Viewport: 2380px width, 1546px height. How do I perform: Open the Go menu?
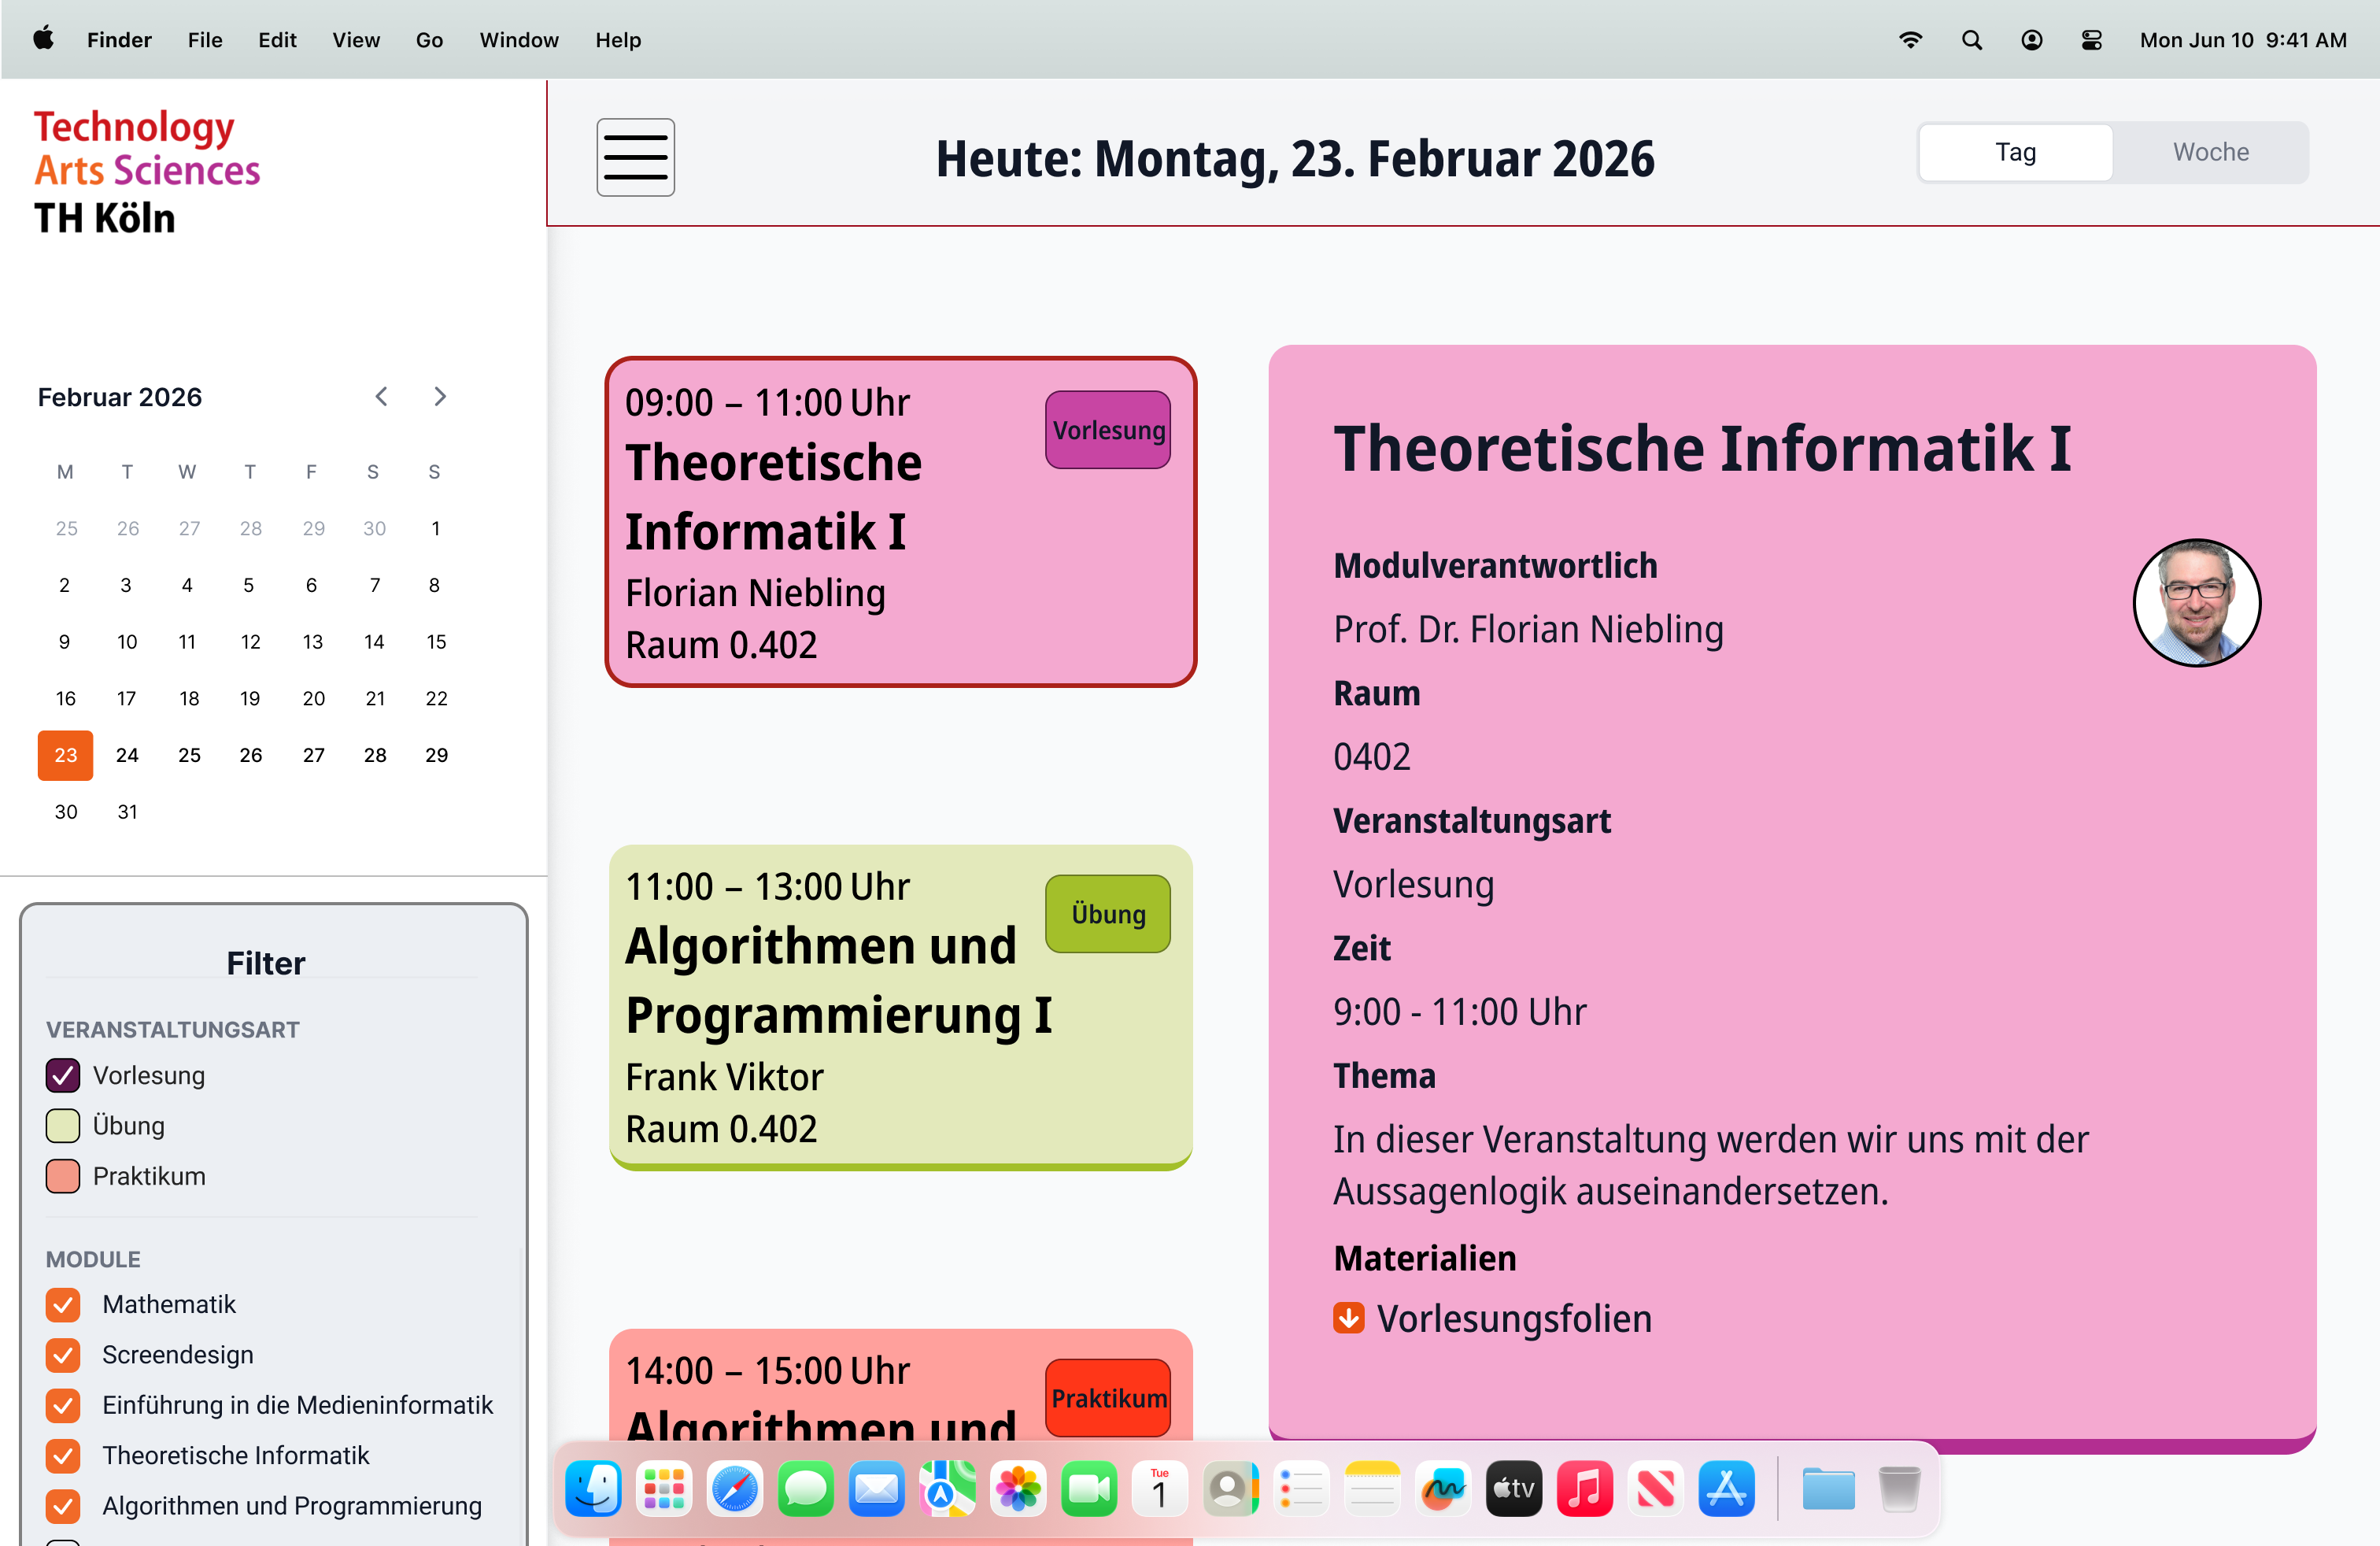tap(429, 40)
